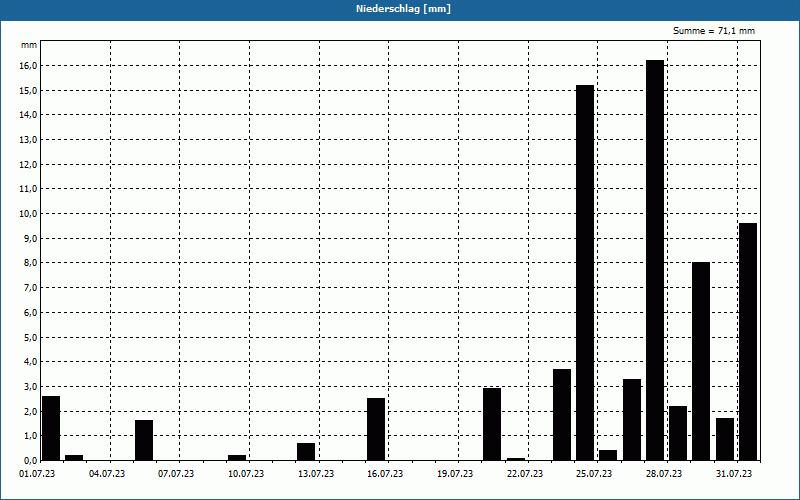Select the bar reaching about 3,3 mm

pyautogui.click(x=632, y=420)
